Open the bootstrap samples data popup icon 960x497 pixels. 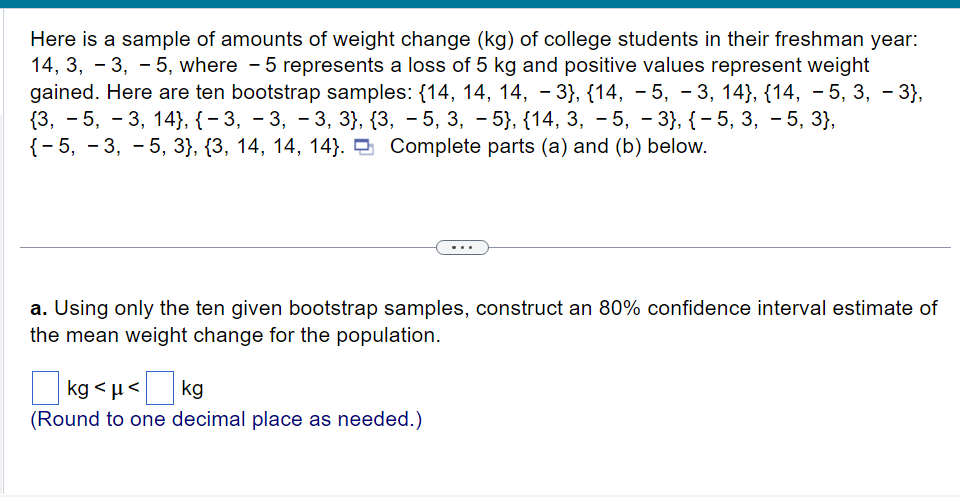point(364,148)
